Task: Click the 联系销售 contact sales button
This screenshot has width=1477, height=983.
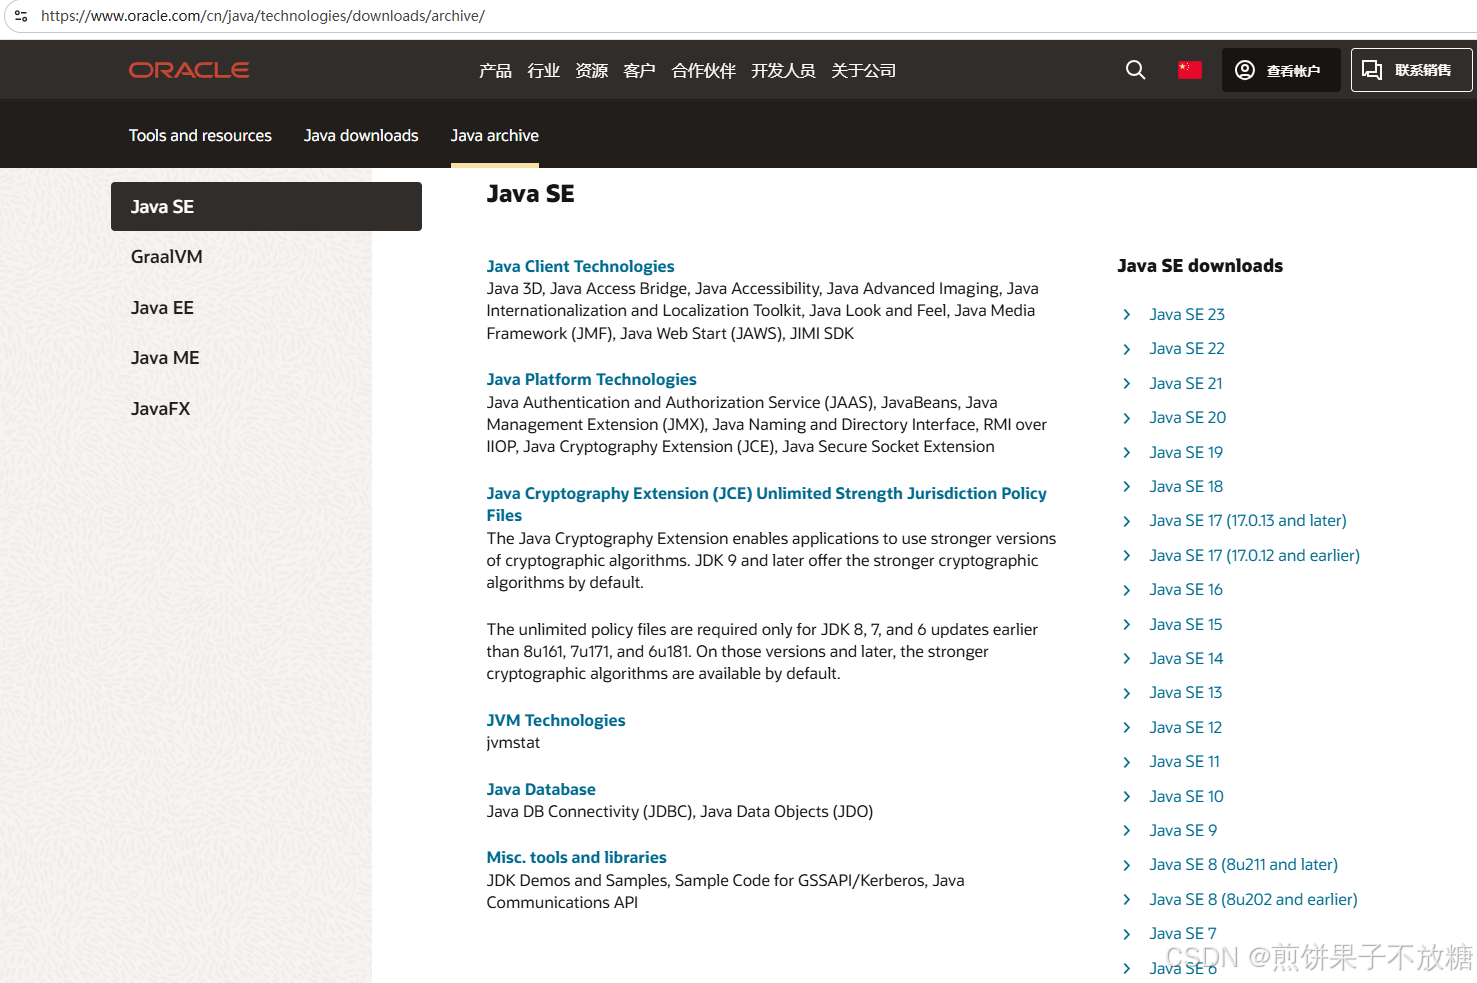Action: [x=1411, y=70]
